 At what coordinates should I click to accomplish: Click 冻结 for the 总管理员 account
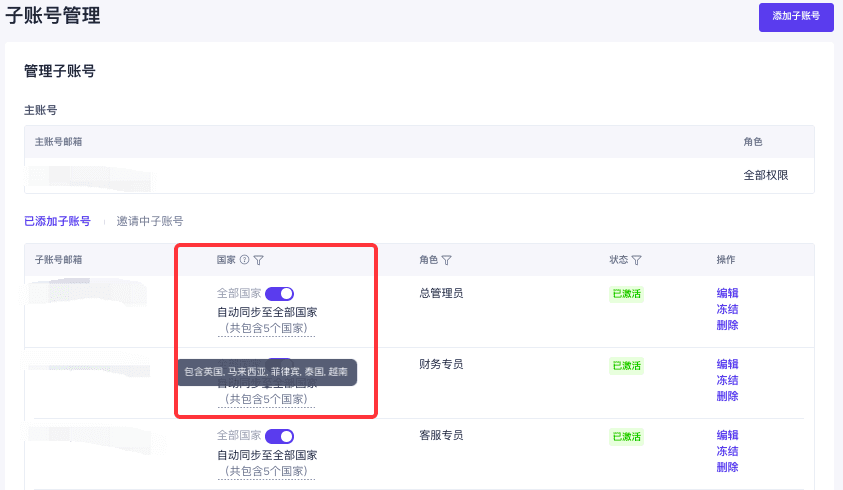point(727,309)
